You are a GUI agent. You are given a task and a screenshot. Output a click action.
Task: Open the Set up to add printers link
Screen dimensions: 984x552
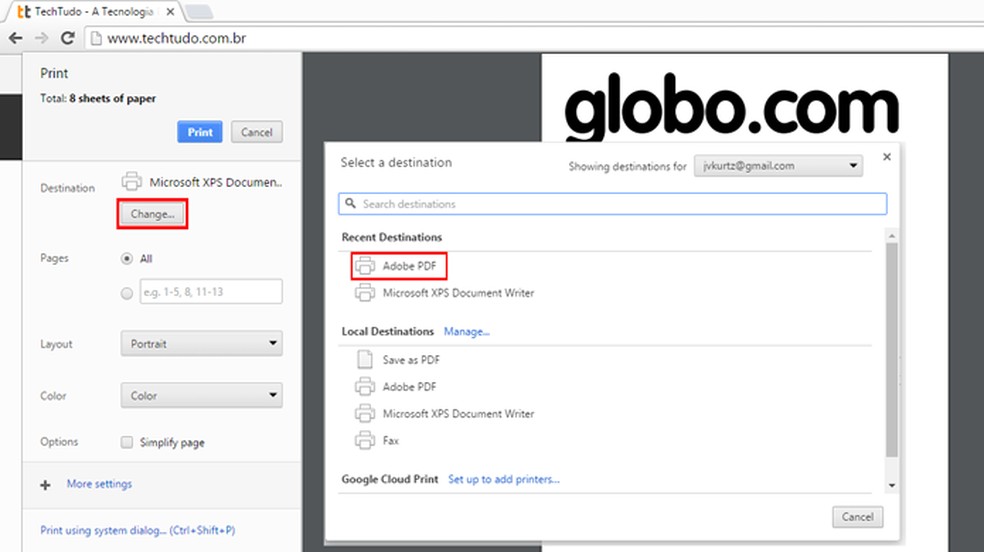(x=503, y=479)
